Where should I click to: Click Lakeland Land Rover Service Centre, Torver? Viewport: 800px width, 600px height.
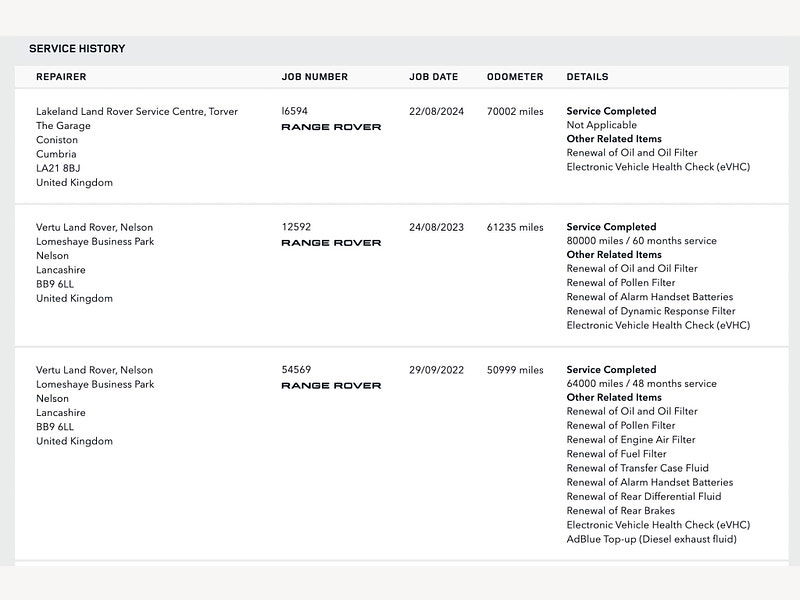pyautogui.click(x=137, y=112)
